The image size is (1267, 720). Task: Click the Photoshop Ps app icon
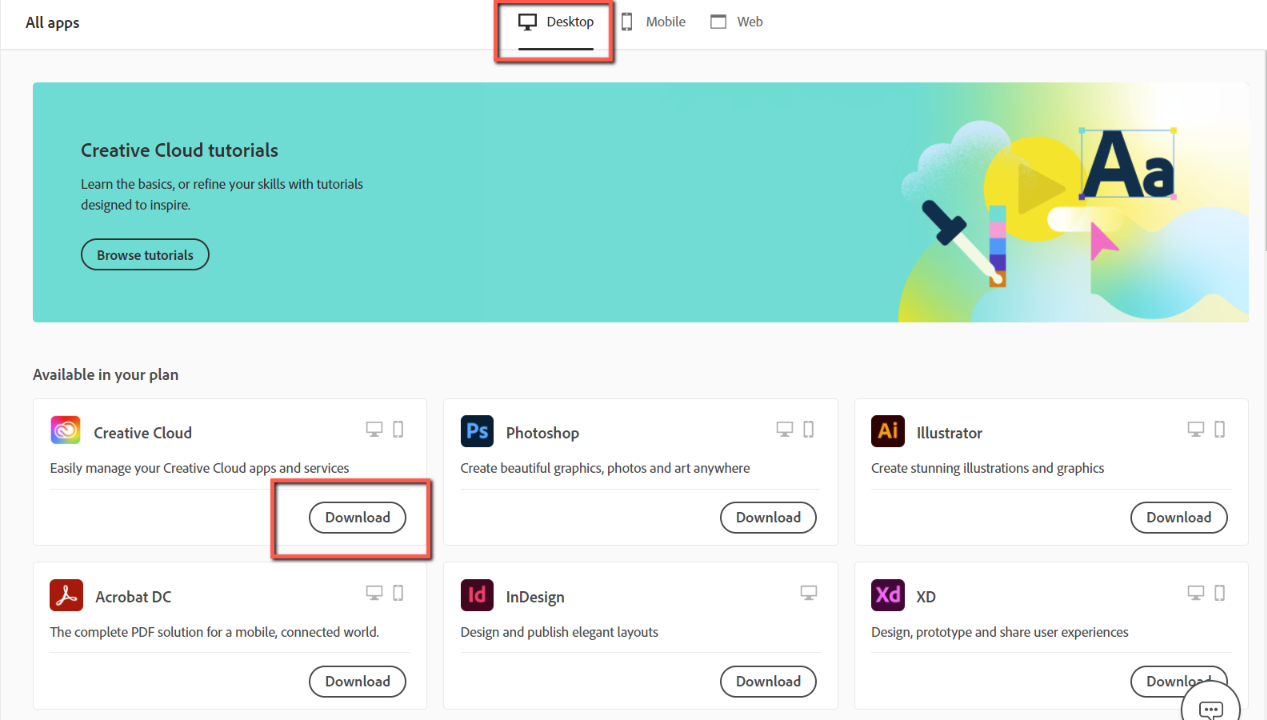pos(477,431)
